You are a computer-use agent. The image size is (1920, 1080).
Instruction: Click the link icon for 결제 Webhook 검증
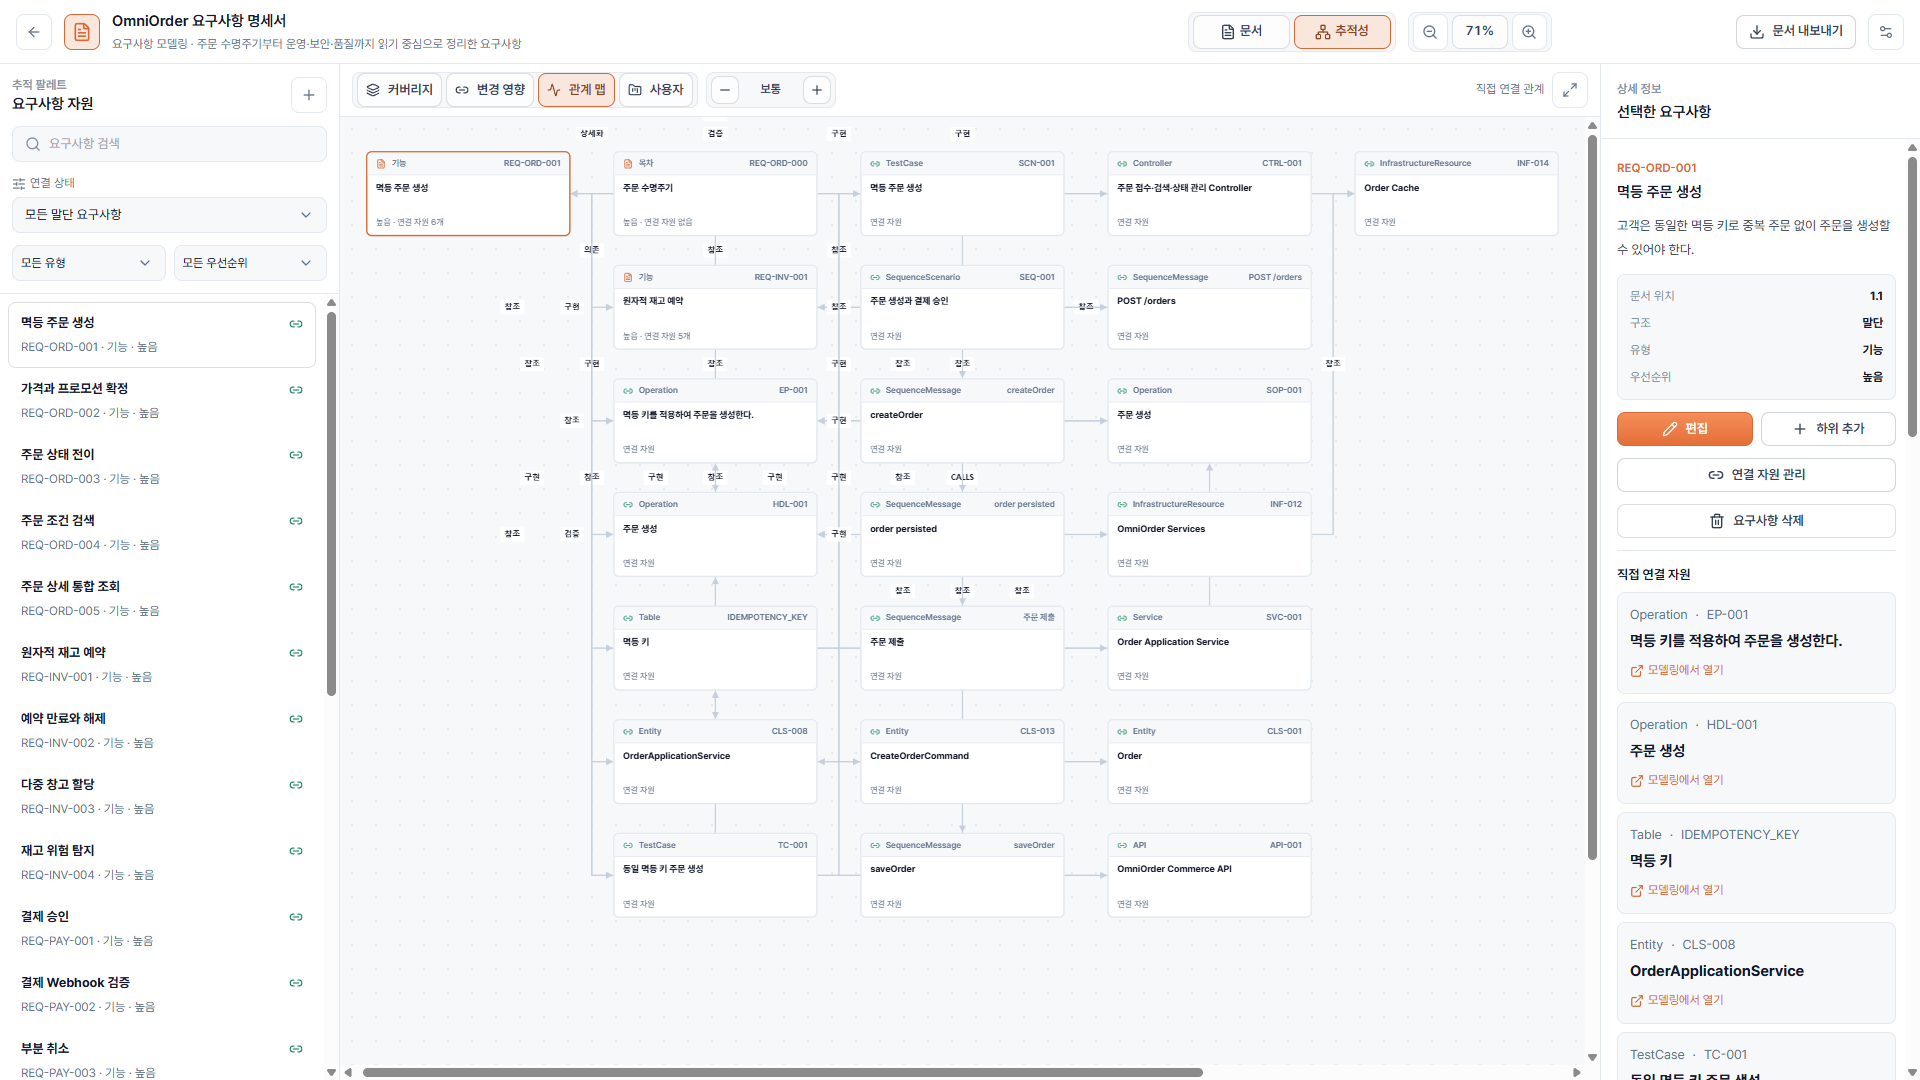(296, 983)
